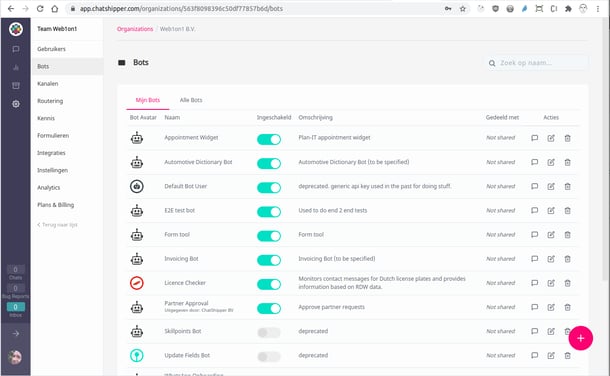The height and width of the screenshot is (376, 610).
Task: Open chat icon for Partner Approval row
Action: (x=535, y=307)
